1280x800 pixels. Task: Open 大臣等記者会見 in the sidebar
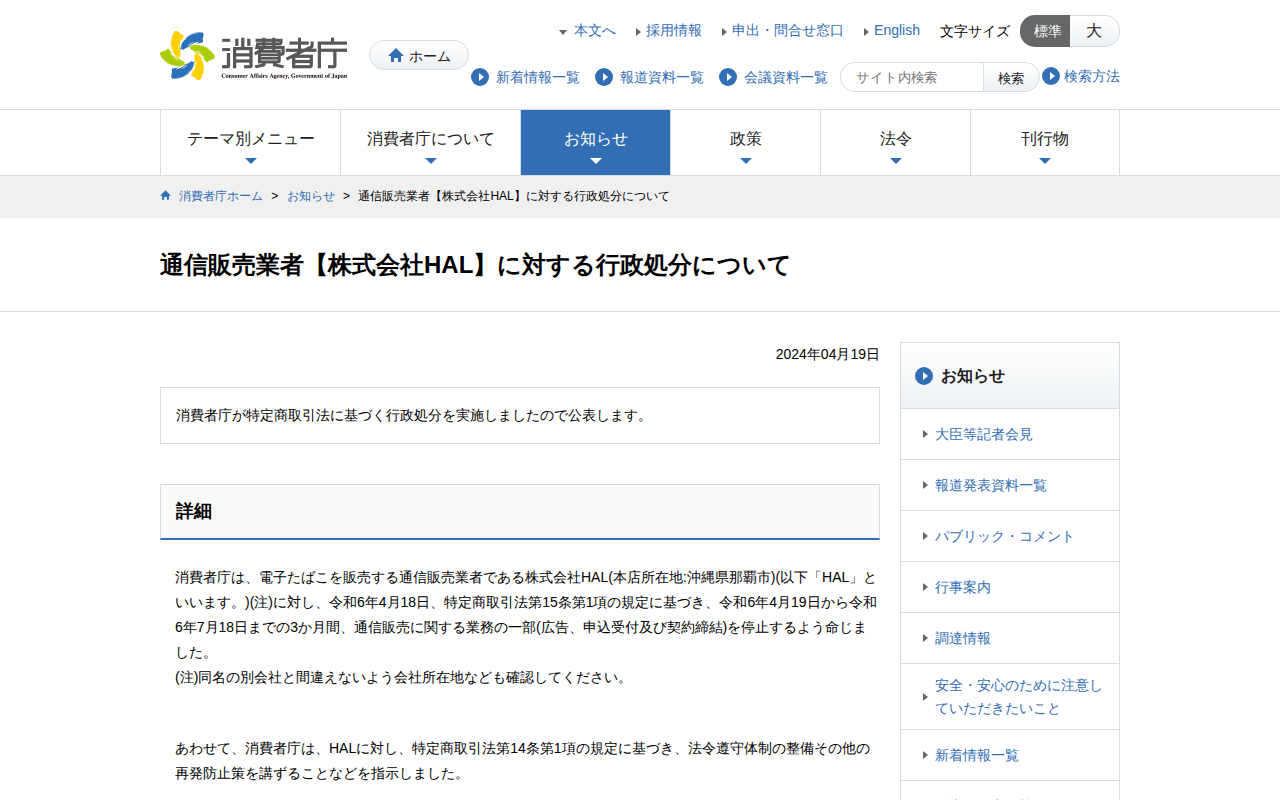[983, 434]
